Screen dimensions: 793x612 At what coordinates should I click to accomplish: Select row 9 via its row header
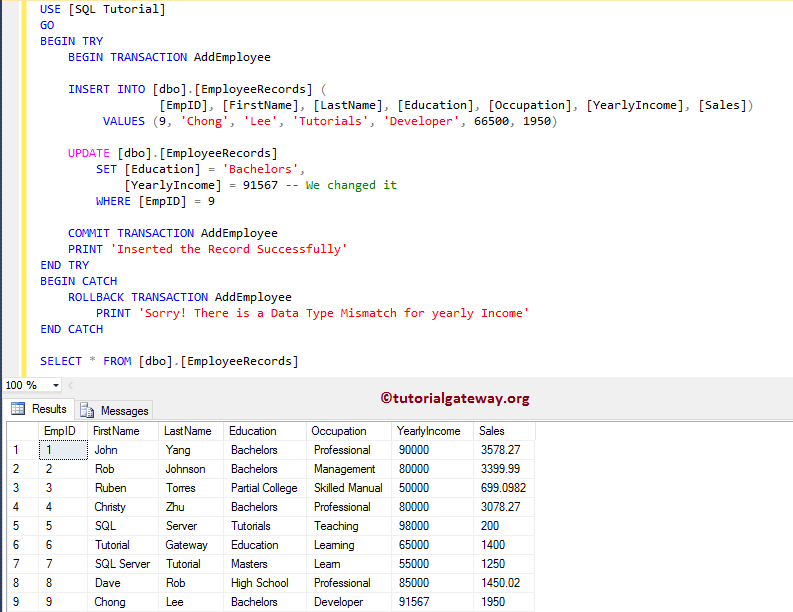click(x=22, y=602)
